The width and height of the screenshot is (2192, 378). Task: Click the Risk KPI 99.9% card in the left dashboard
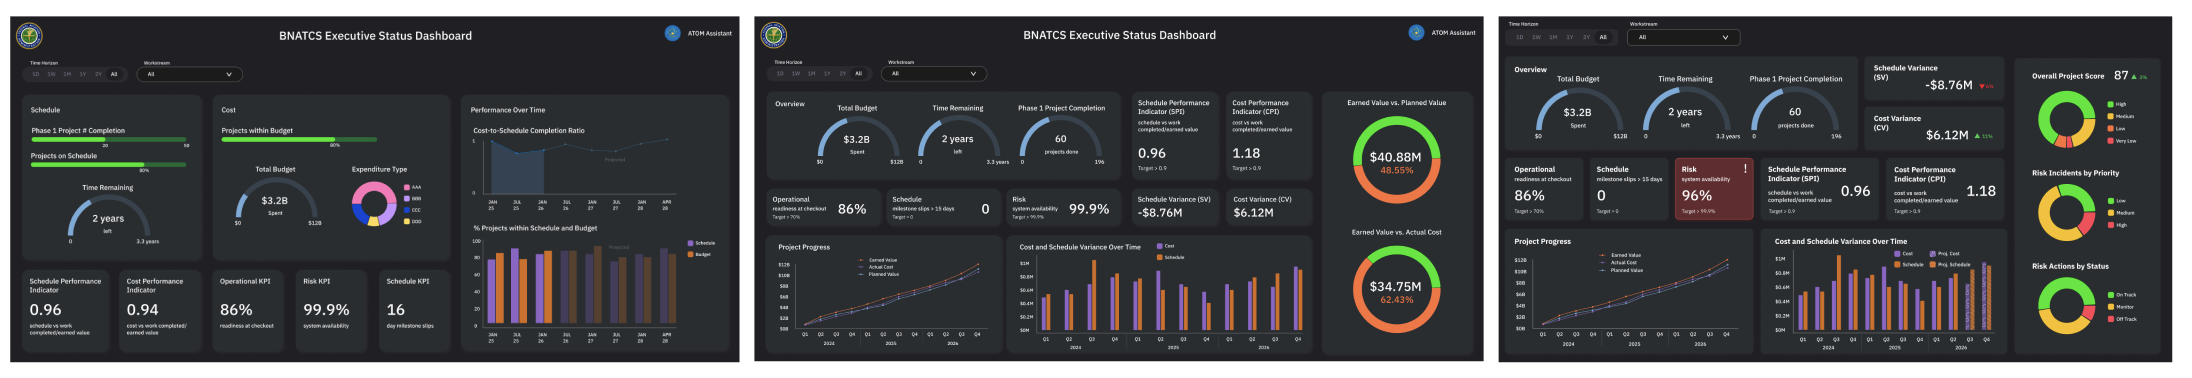(331, 311)
